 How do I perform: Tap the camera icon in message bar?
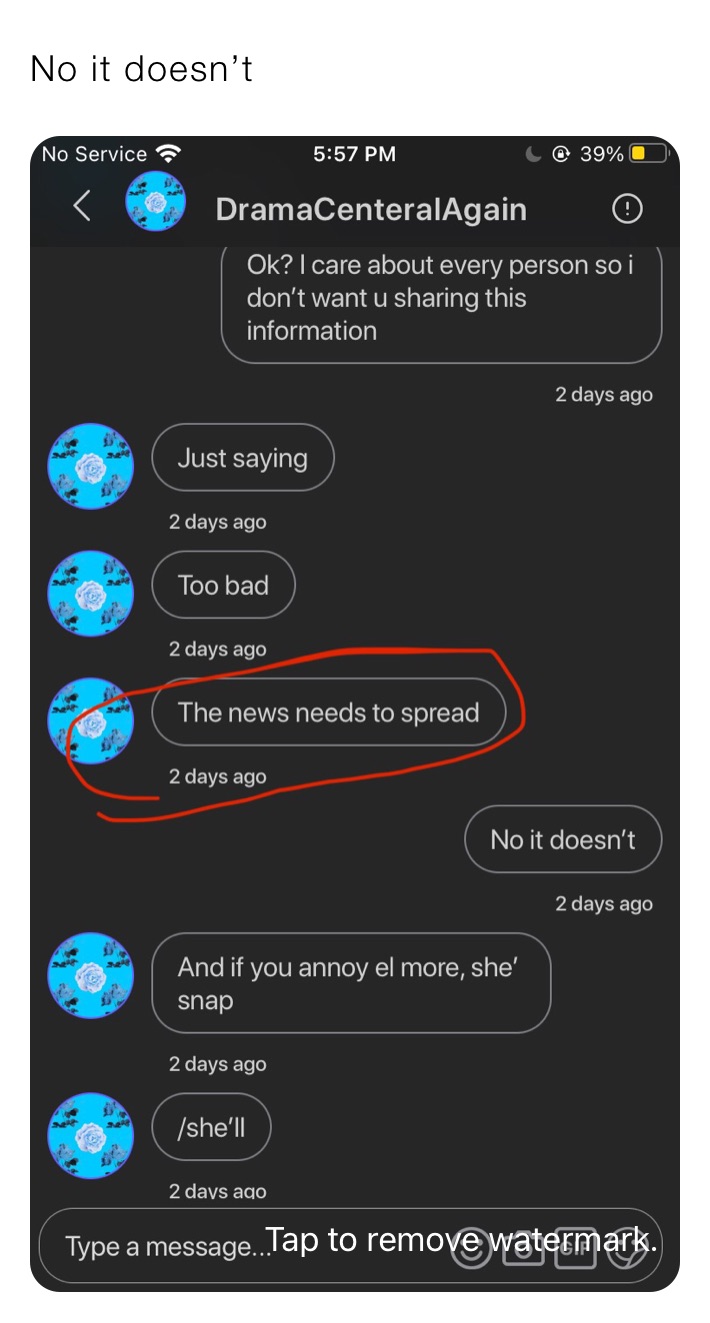[523, 1248]
